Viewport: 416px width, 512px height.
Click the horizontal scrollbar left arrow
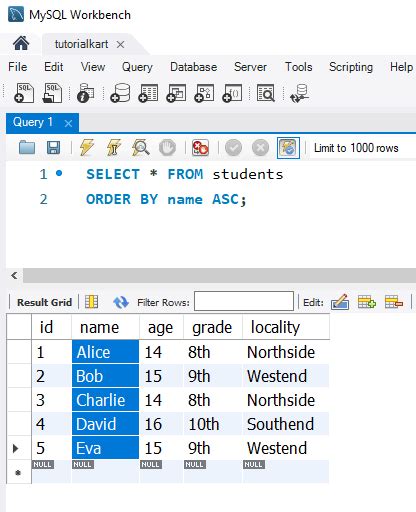14,276
